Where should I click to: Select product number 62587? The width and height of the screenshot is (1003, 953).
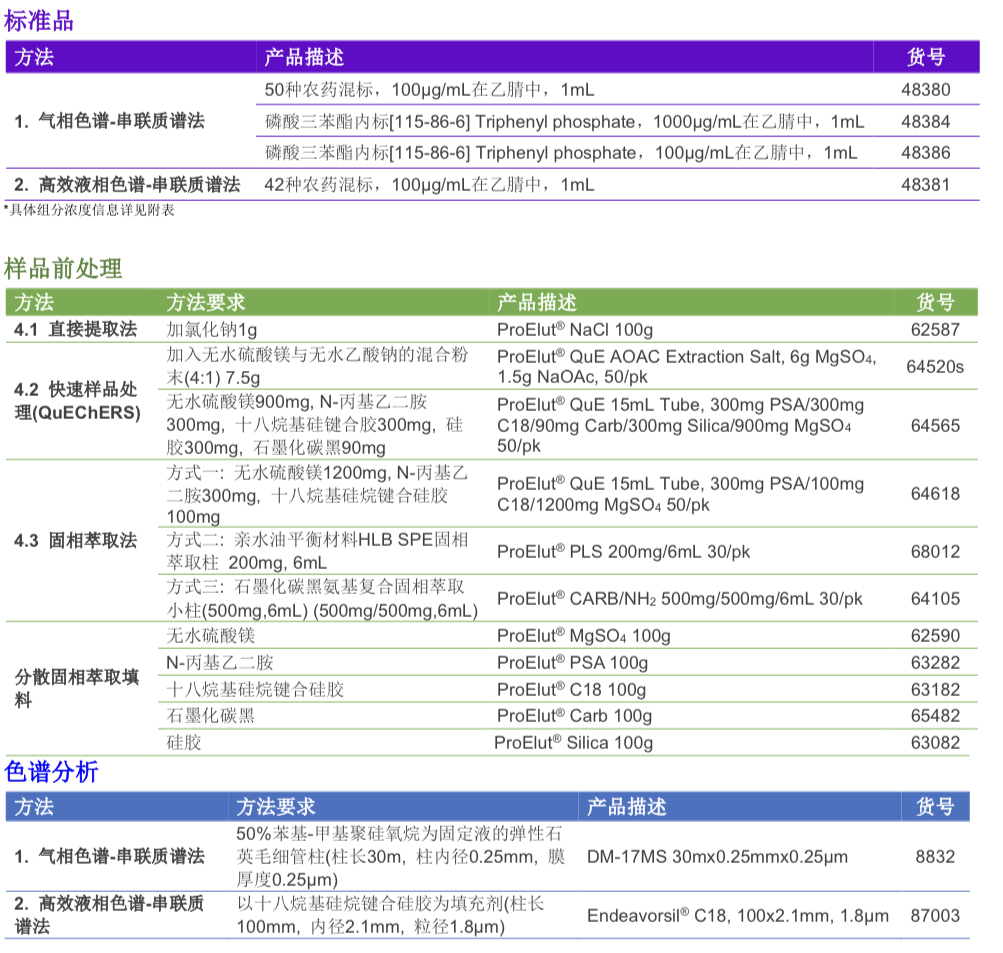coord(935,329)
